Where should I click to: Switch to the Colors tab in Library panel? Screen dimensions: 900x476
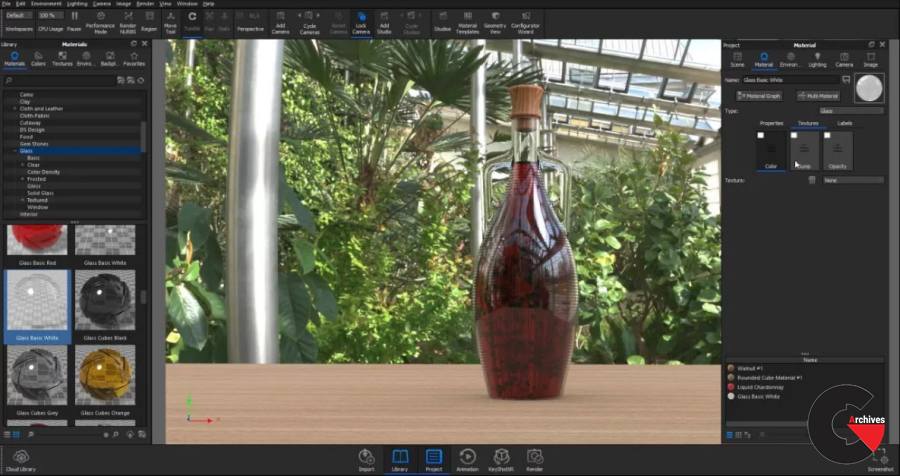(38, 59)
